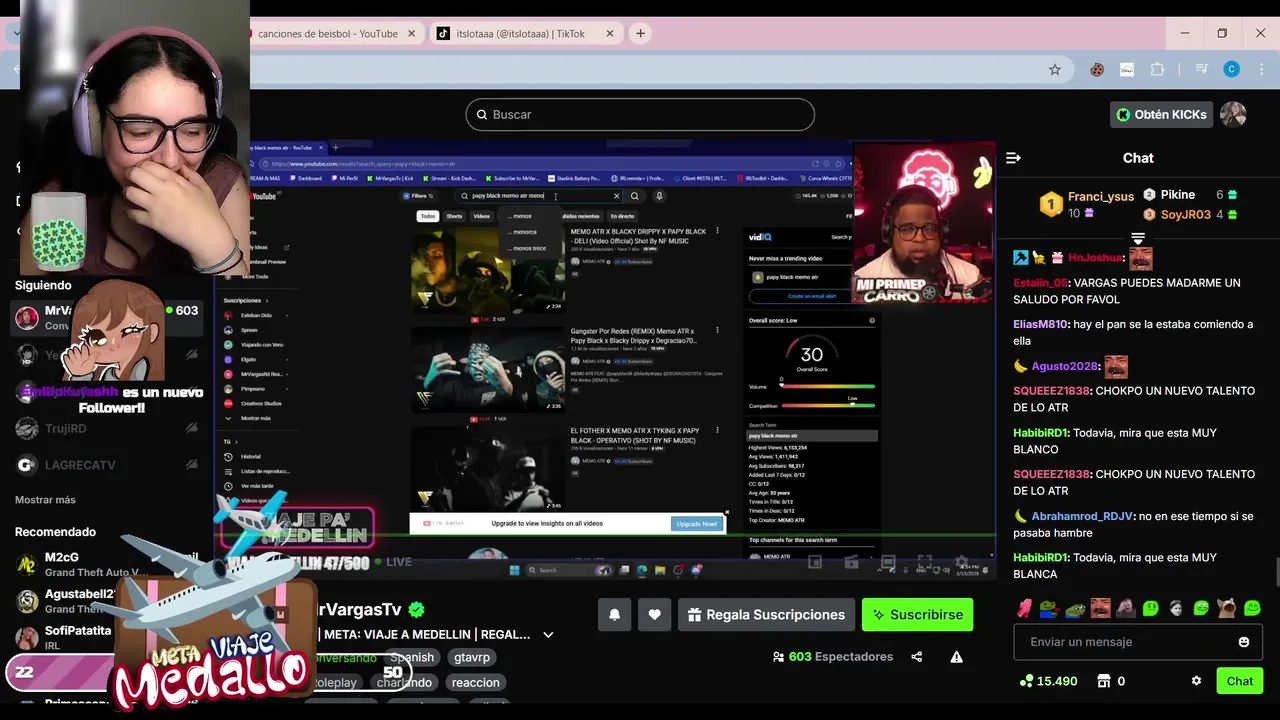Open the emoji picker in message box

click(1244, 642)
